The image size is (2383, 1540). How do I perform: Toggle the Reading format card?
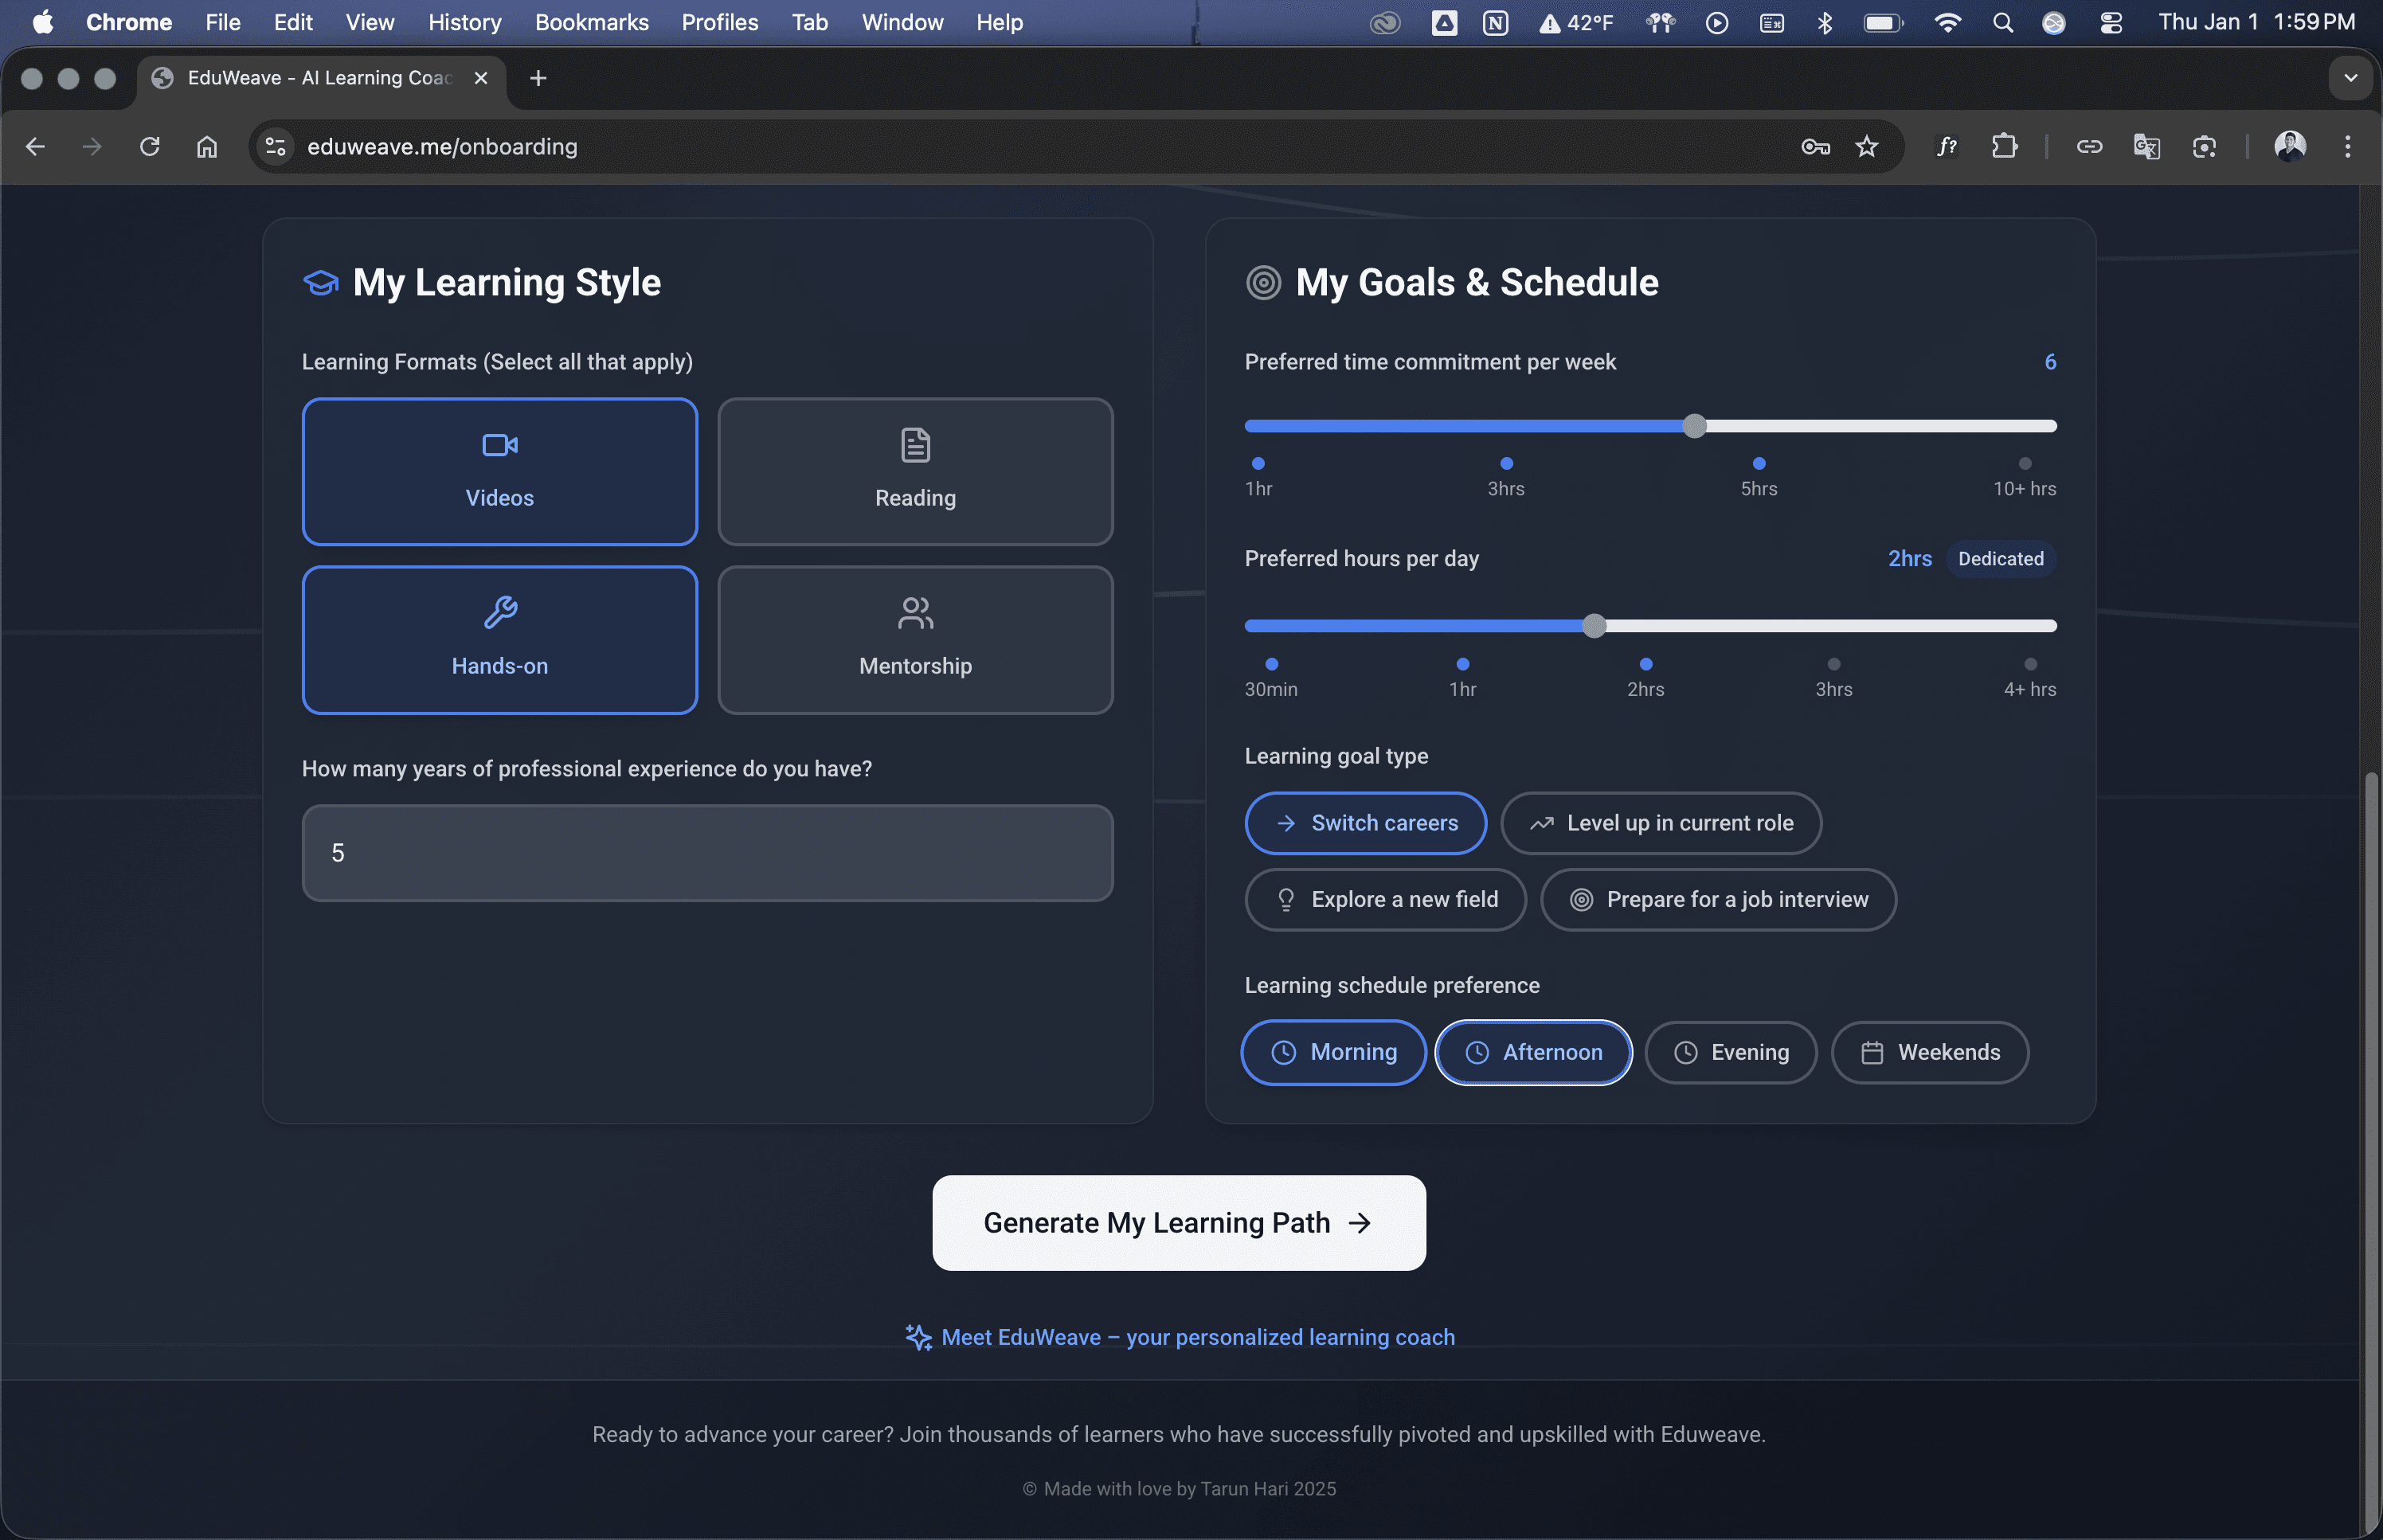(x=914, y=471)
